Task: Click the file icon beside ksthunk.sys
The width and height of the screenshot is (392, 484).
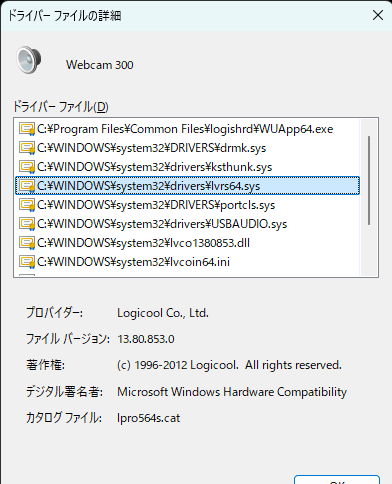Action: (x=27, y=167)
